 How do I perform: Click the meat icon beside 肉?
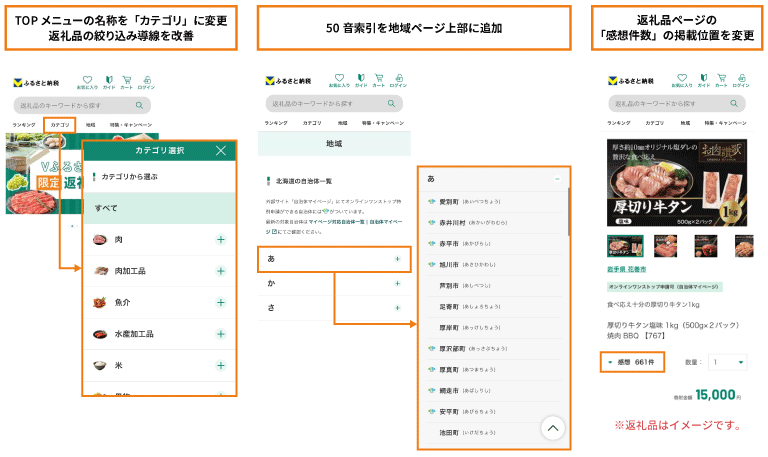pos(100,240)
